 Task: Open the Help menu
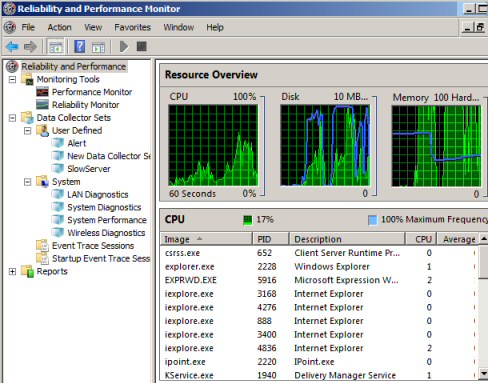coord(215,27)
